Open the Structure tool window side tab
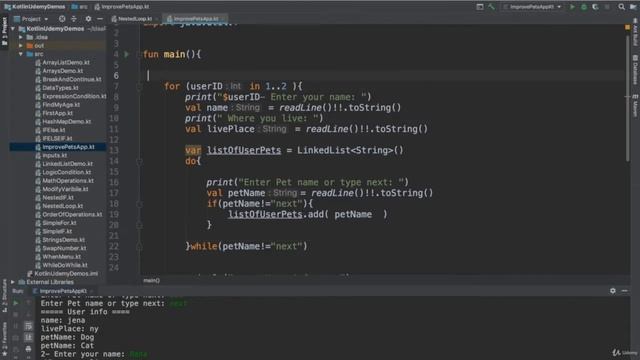Image resolution: width=640 pixels, height=360 pixels. click(x=4, y=296)
